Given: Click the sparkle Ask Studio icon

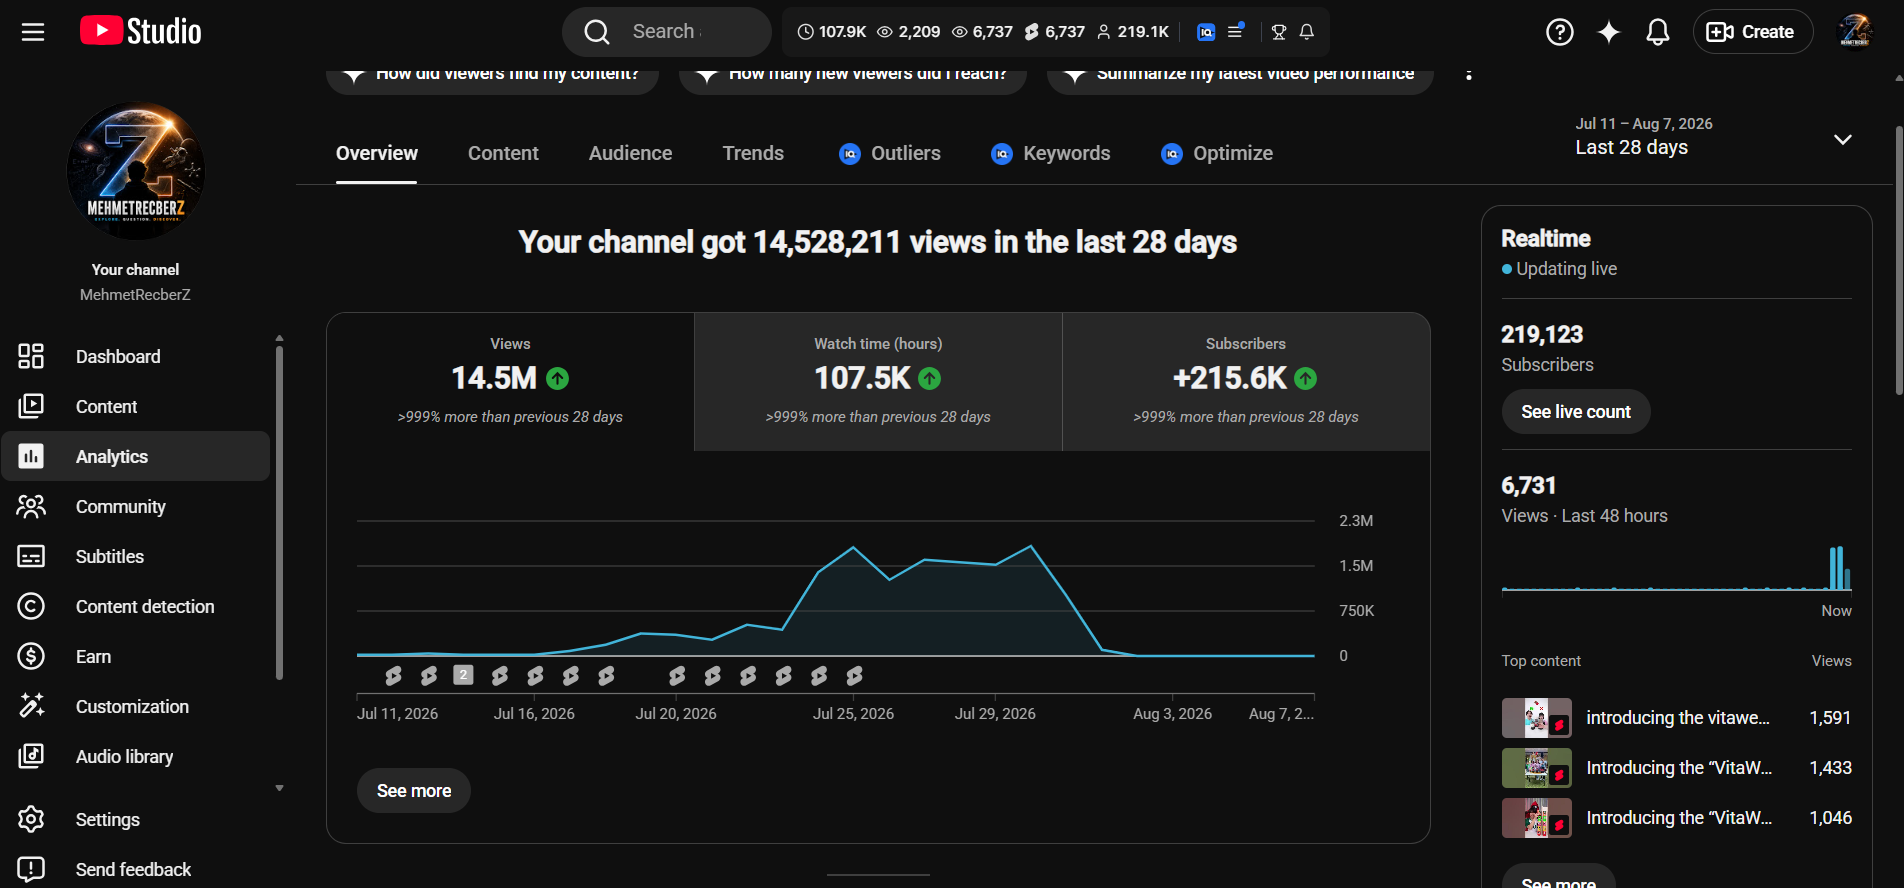Looking at the screenshot, I should 1608,32.
